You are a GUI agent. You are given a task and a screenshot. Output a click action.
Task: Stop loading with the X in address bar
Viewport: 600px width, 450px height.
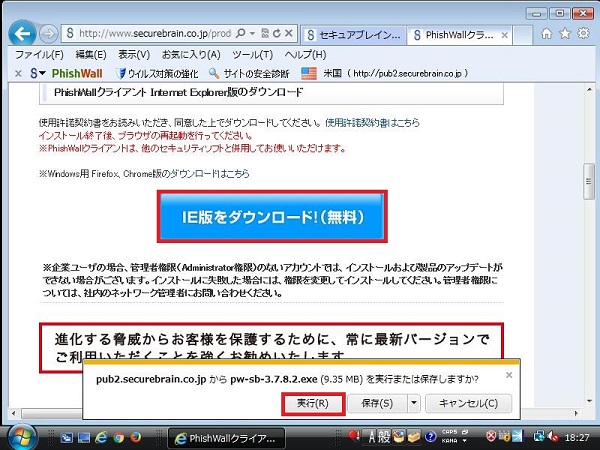click(x=289, y=33)
